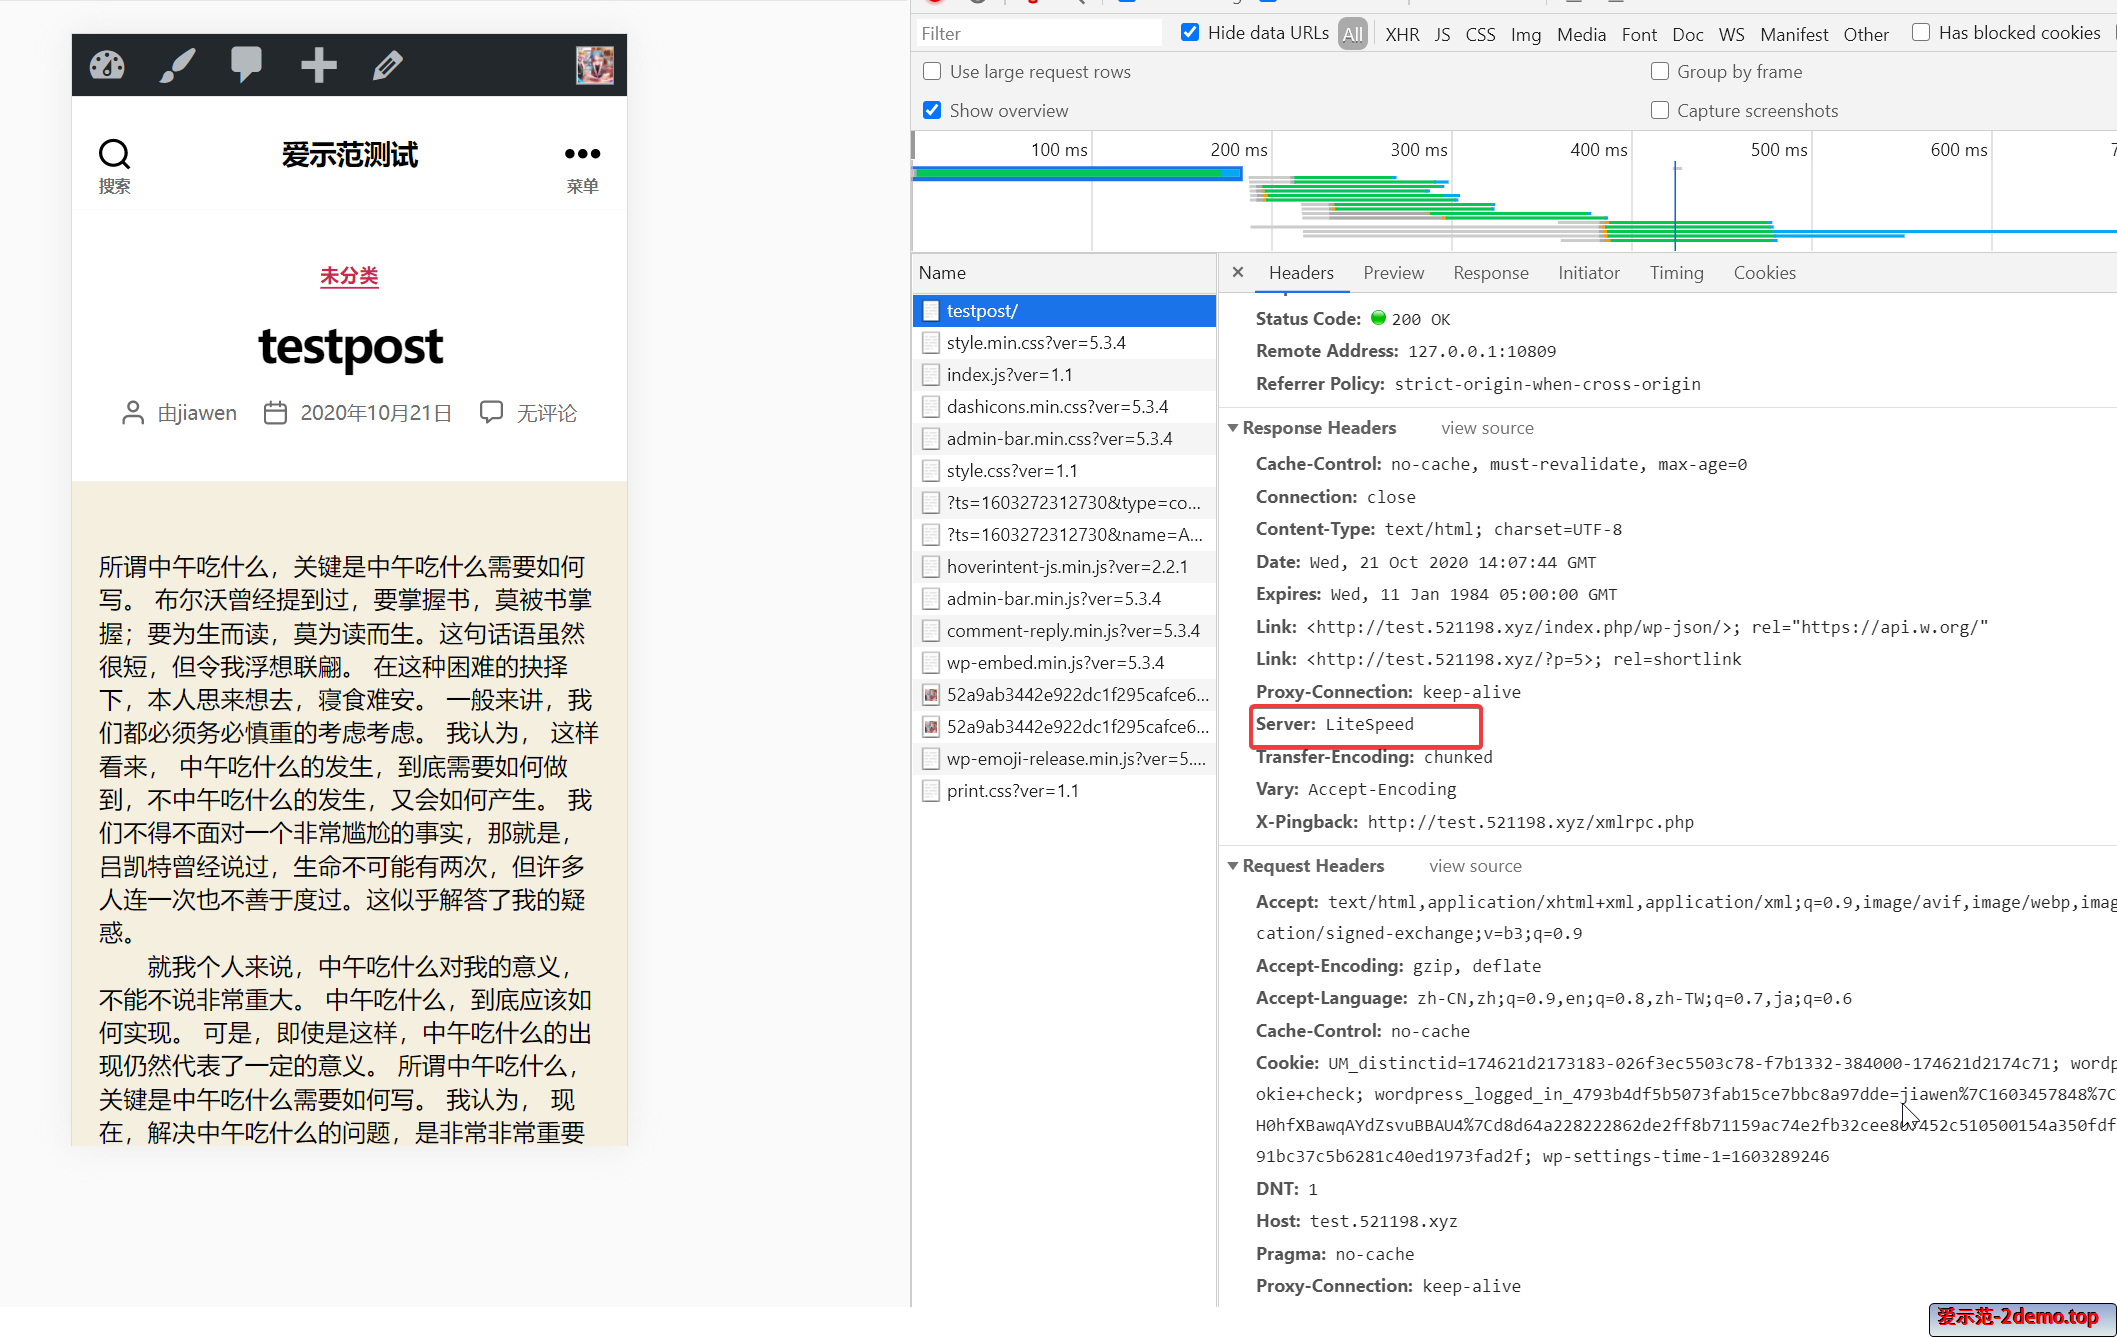Image resolution: width=2117 pixels, height=1337 pixels.
Task: Switch to the Timing tab
Action: pyautogui.click(x=1676, y=273)
